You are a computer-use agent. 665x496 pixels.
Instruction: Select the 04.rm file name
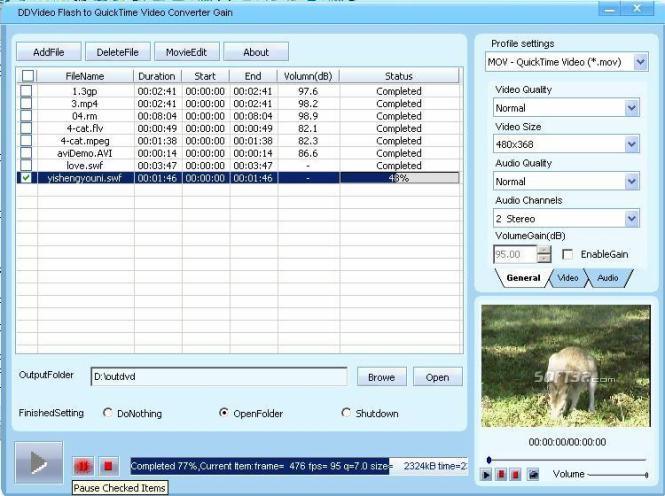click(84, 116)
